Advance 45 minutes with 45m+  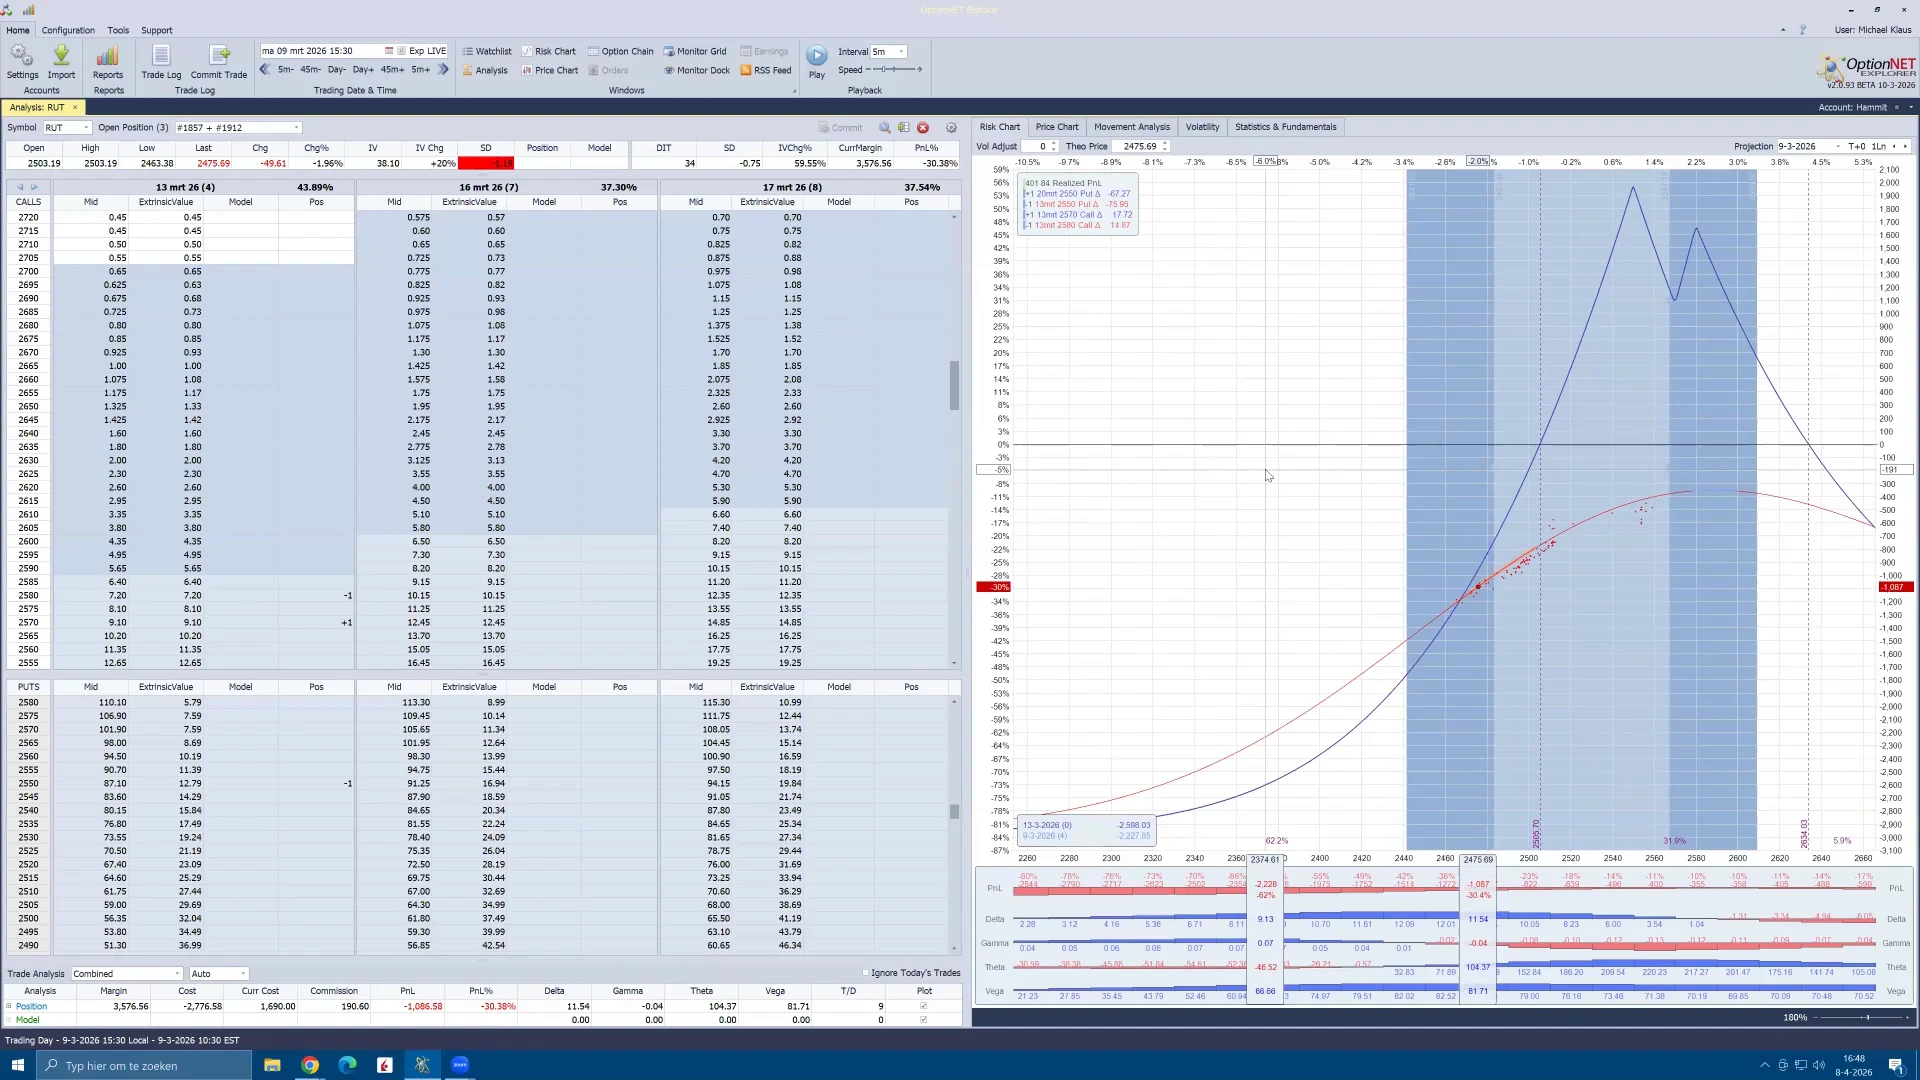coord(392,70)
